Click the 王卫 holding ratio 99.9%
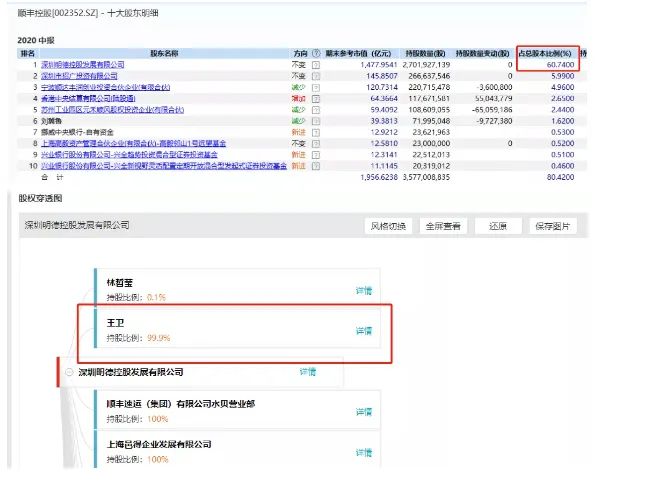The width and height of the screenshot is (649, 487). pyautogui.click(x=159, y=338)
